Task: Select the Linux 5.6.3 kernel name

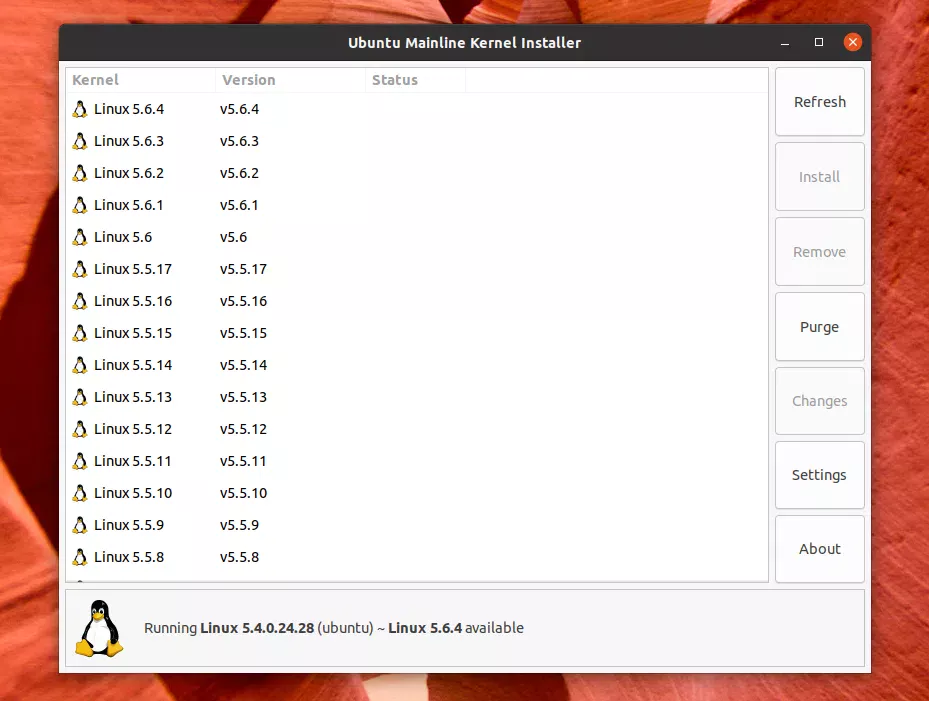Action: [129, 141]
